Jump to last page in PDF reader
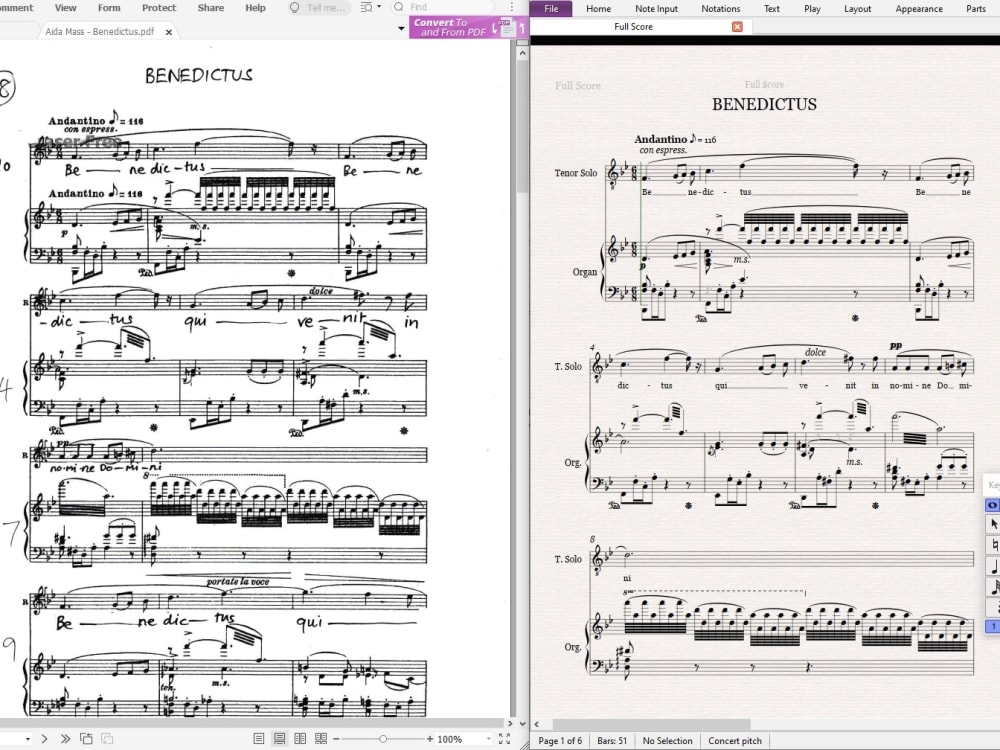The height and width of the screenshot is (750, 1000). [x=65, y=739]
